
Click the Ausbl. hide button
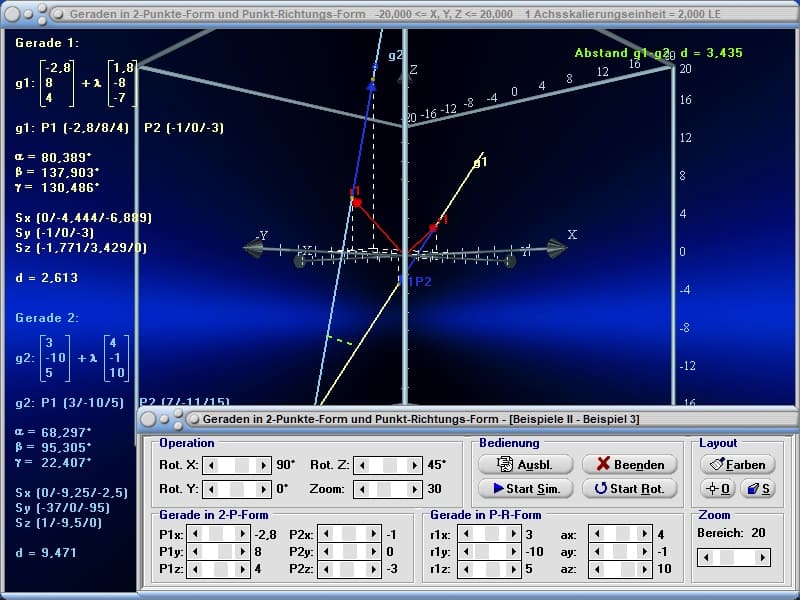pos(525,465)
